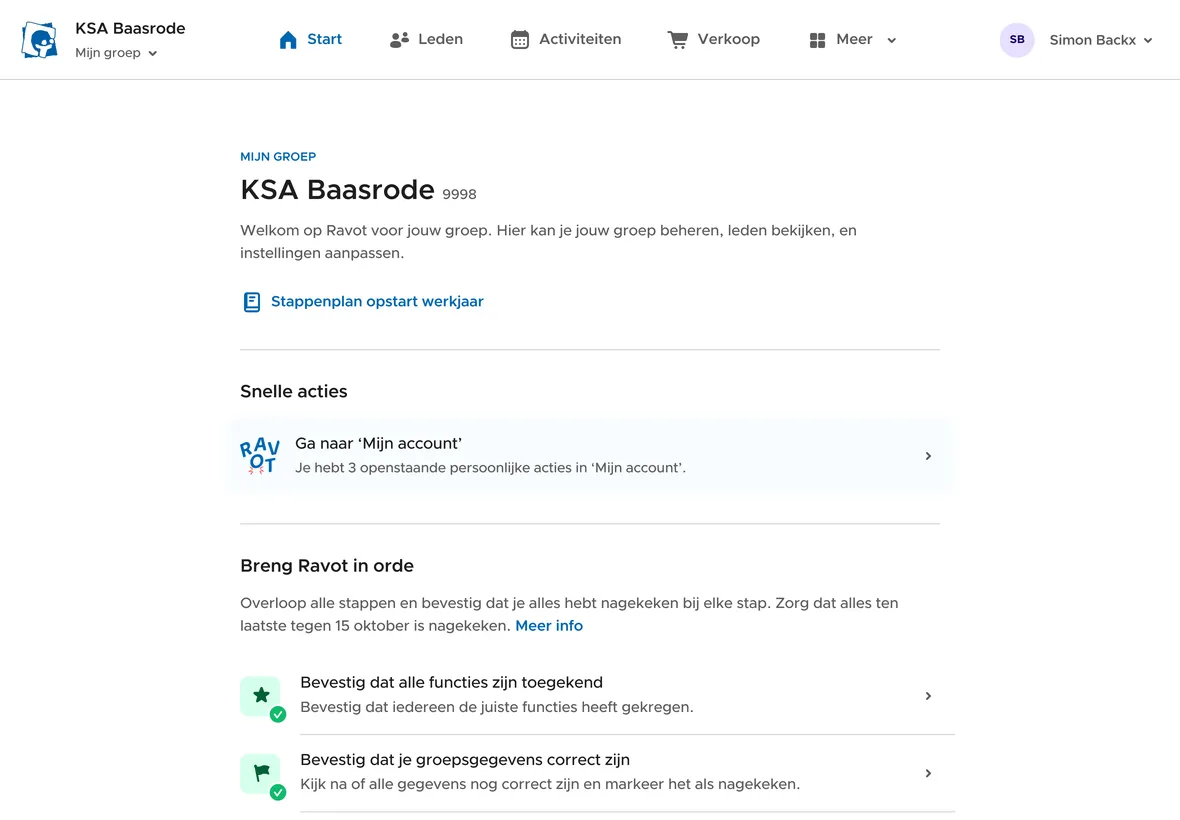The height and width of the screenshot is (820, 1180).
Task: Click the house icon beside Start
Action: coord(288,40)
